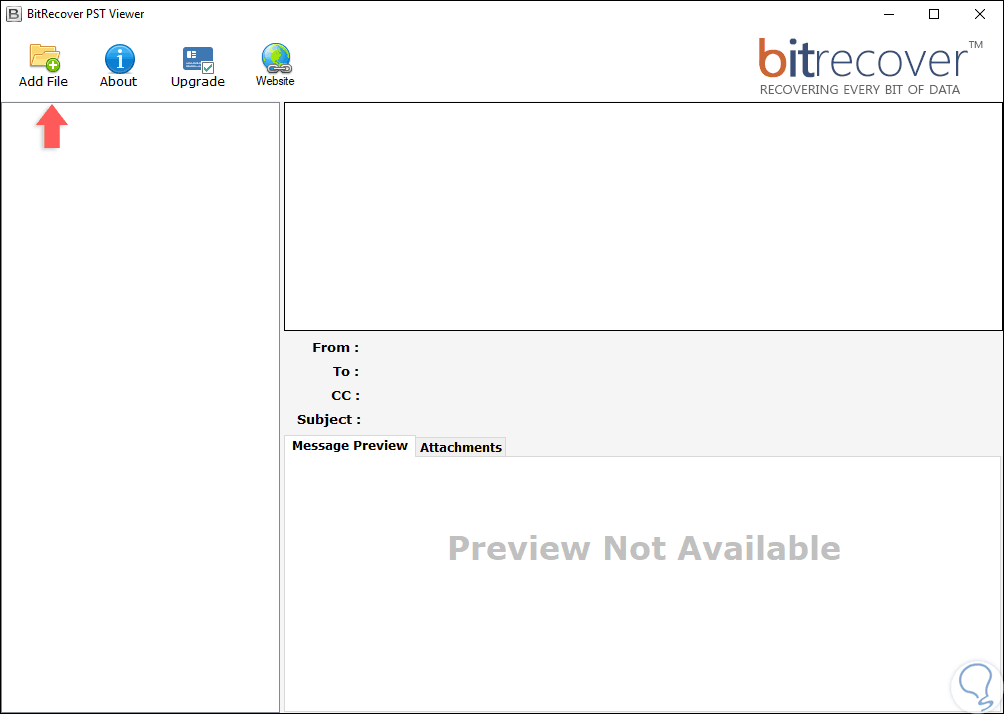Viewport: 1004px width, 714px height.
Task: Click the "BitRecover PST Viewer" window title
Action: 86,14
